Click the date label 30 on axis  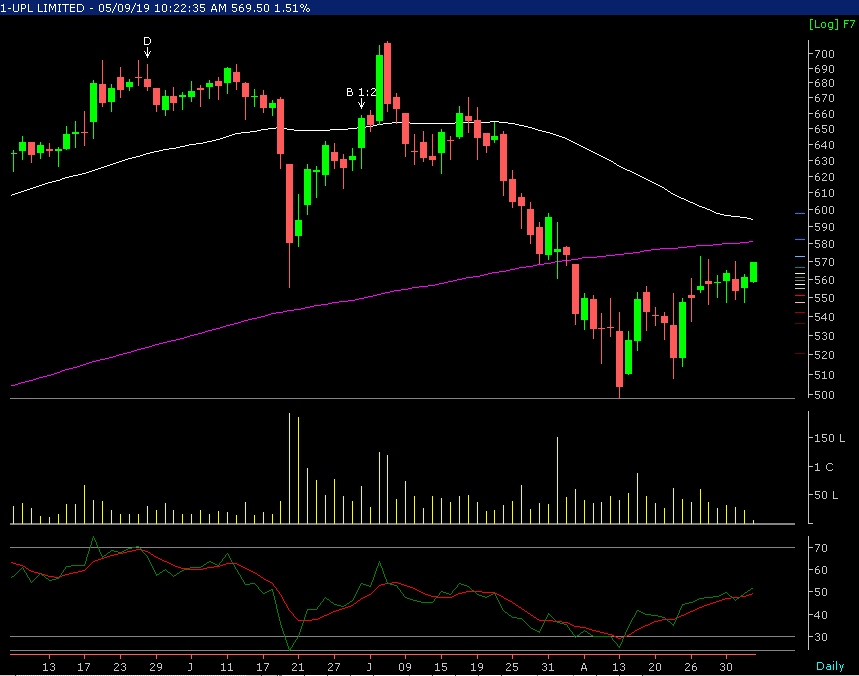(x=726, y=667)
